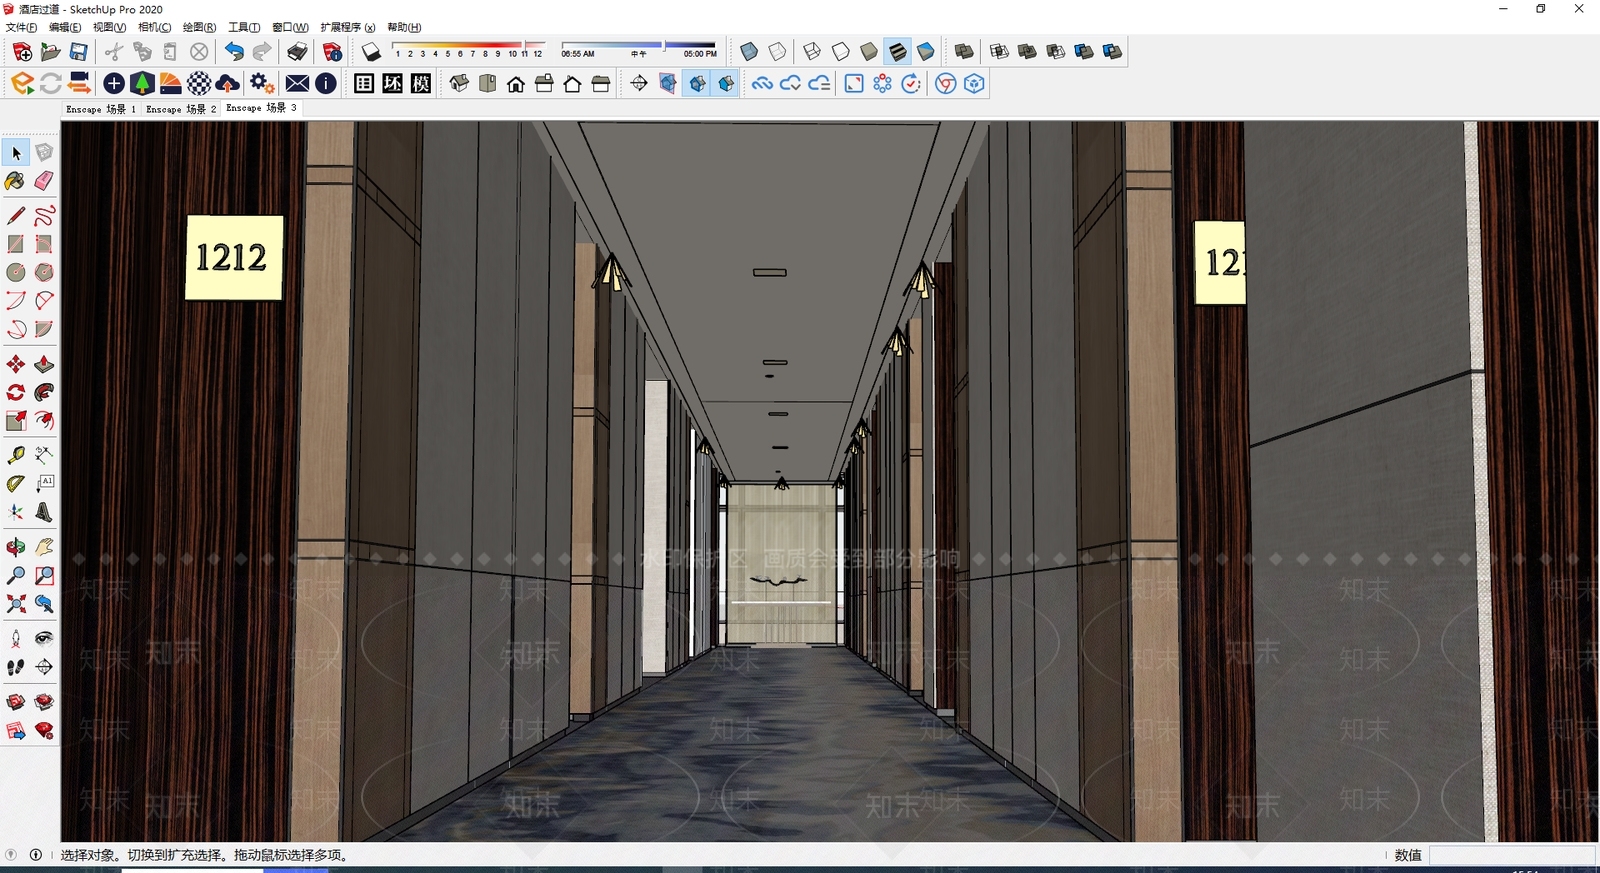Pick the Tape Measure tool

[x=16, y=455]
